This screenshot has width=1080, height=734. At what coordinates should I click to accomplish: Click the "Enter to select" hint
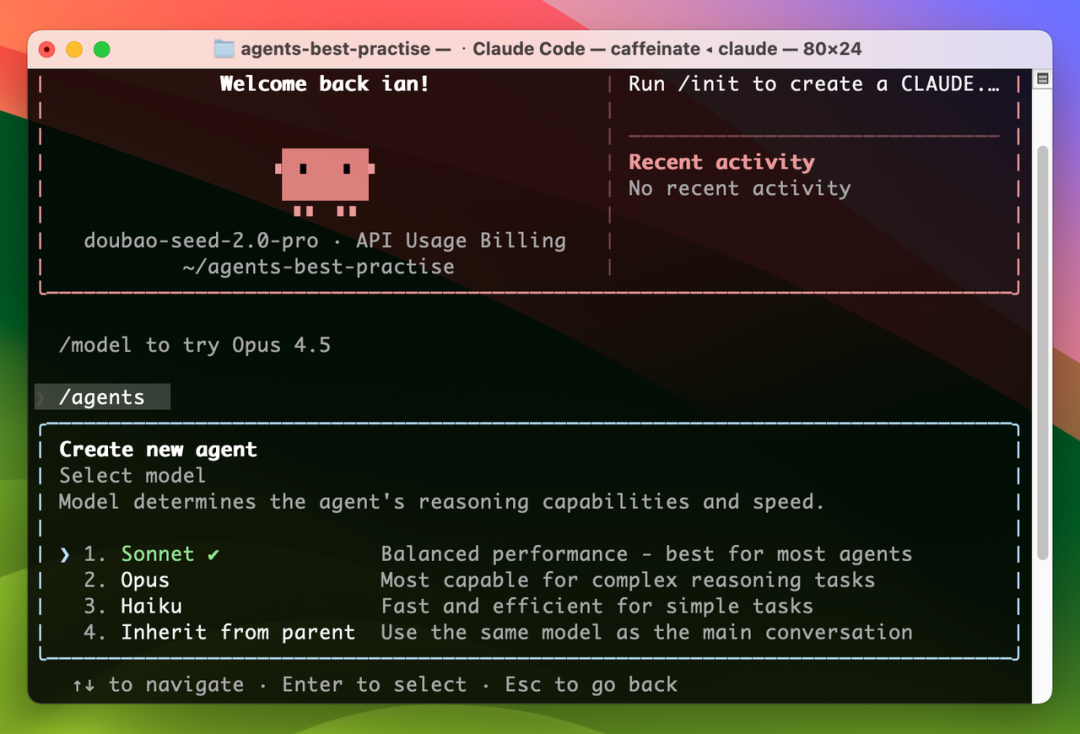pyautogui.click(x=374, y=685)
